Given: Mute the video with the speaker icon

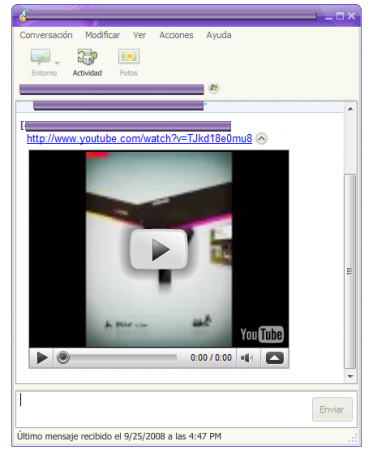Looking at the screenshot, I should tap(247, 358).
